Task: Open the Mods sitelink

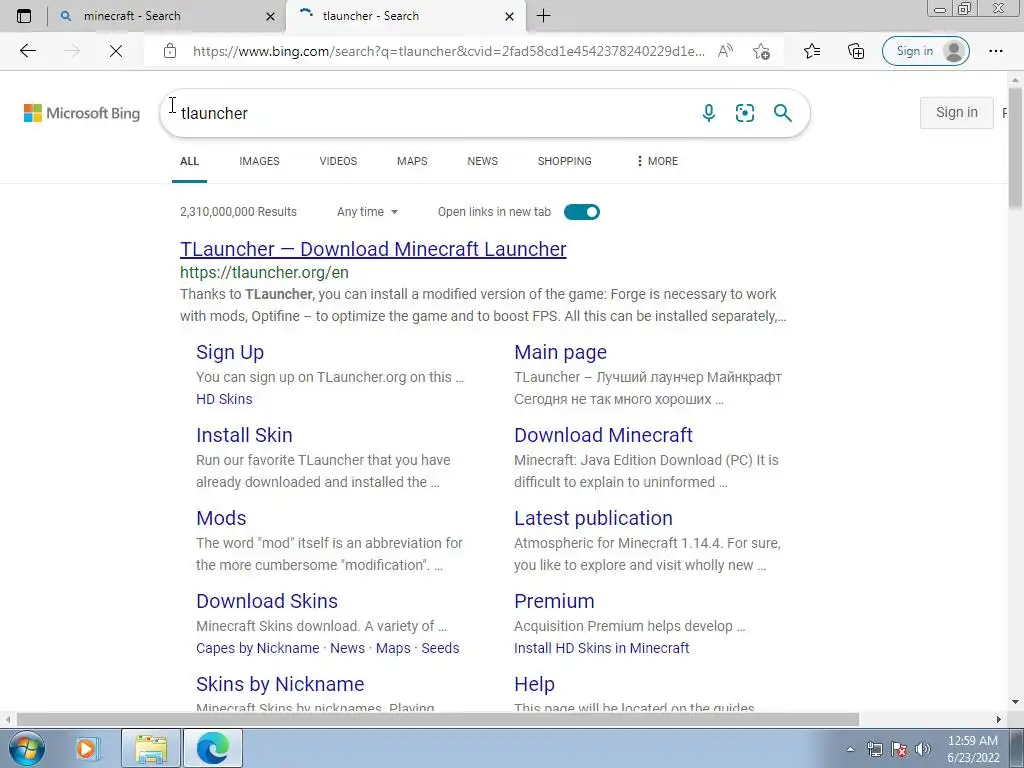Action: coord(221,518)
